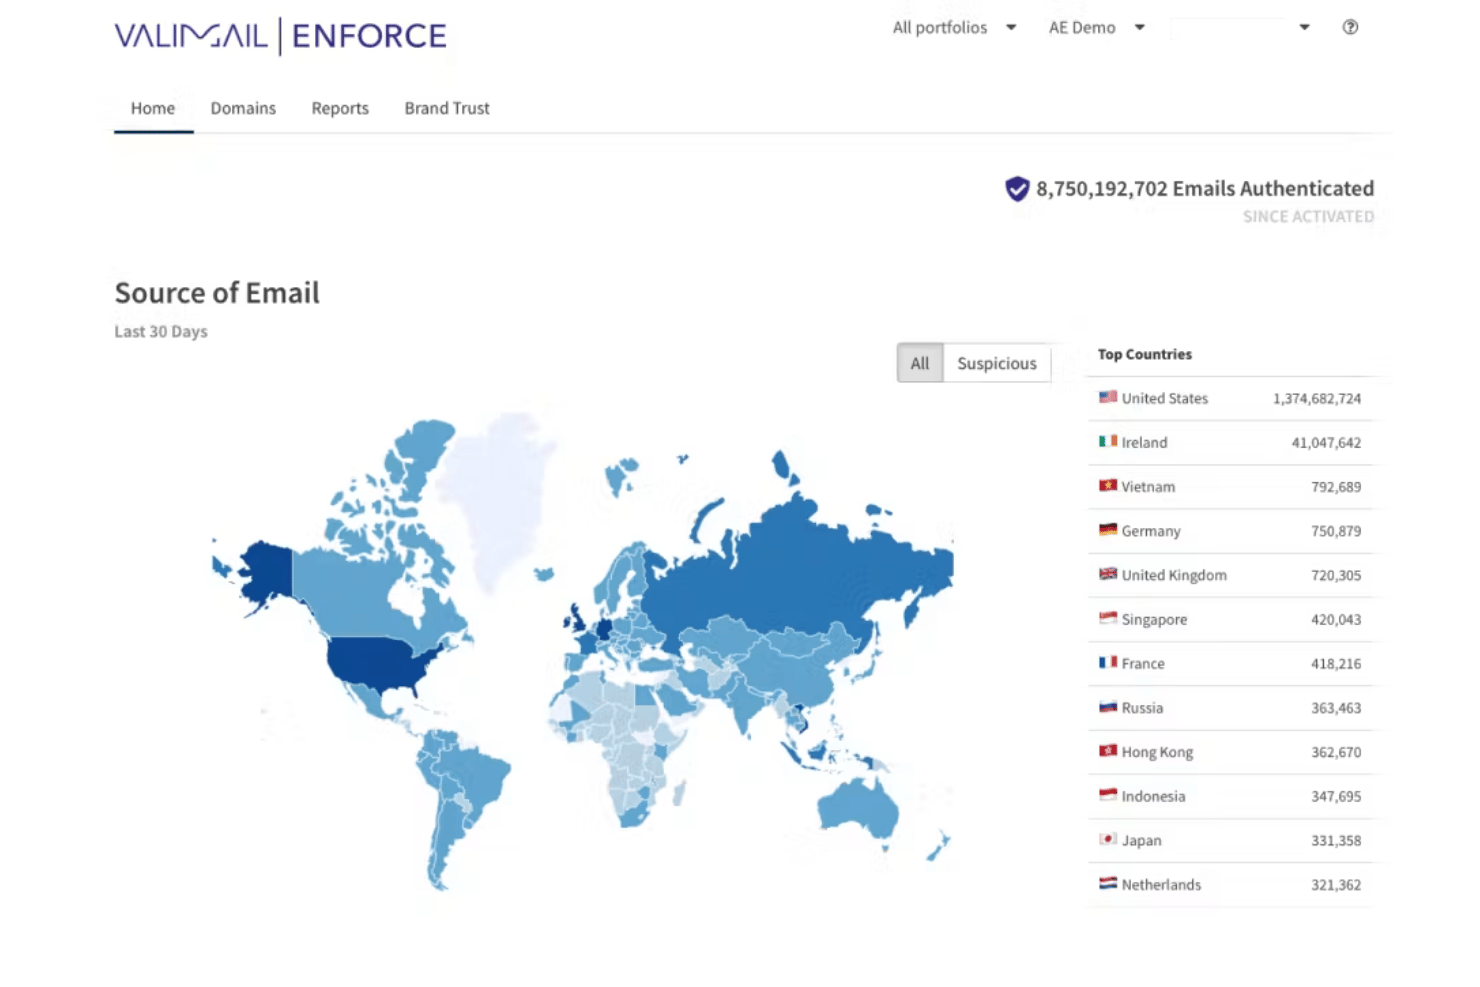Click Hong Kong count 362,670
Image resolution: width=1480 pixels, height=987 pixels.
[1336, 752]
